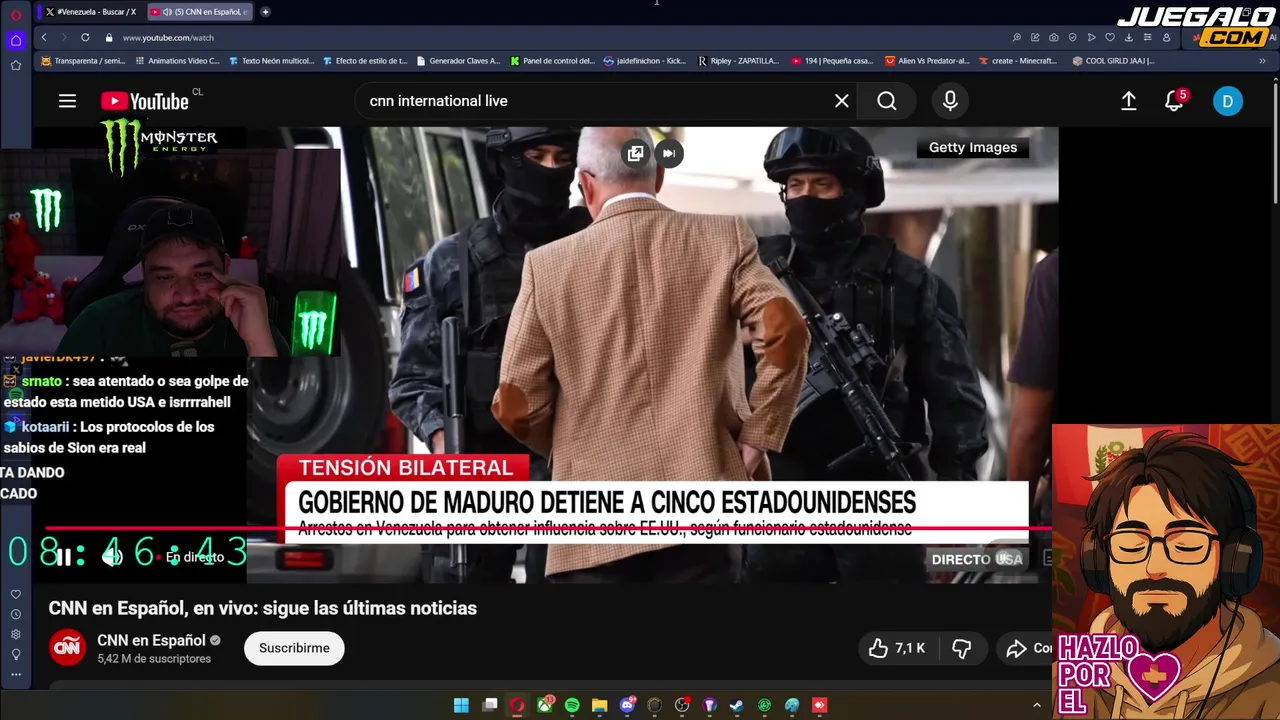Screen dimensions: 1280x720
Task: Open the 'Animations Video C...' bookmark
Action: (177, 61)
